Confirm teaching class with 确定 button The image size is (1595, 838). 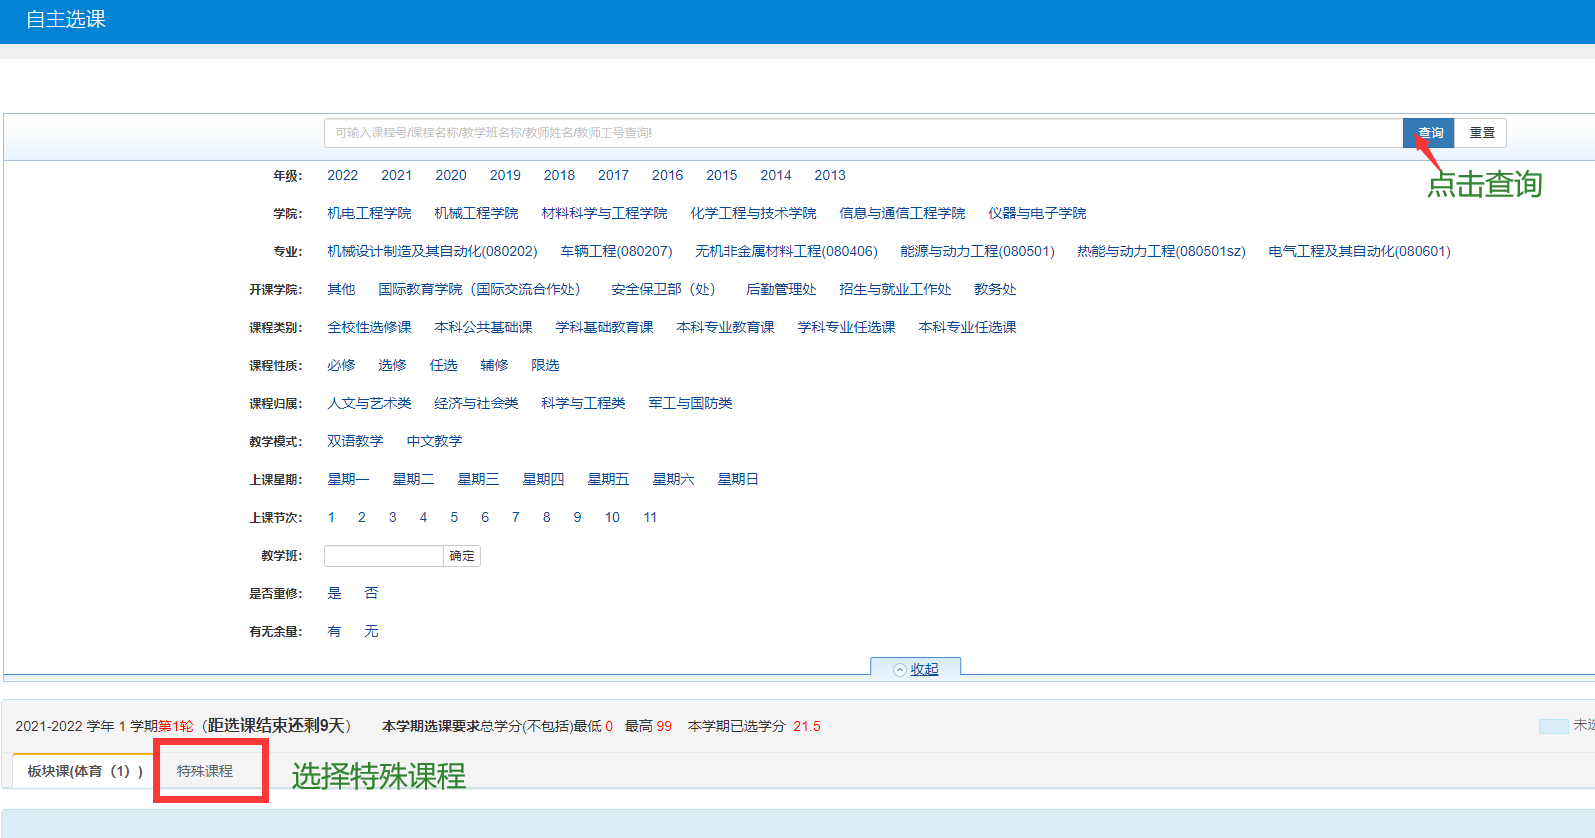coord(462,556)
